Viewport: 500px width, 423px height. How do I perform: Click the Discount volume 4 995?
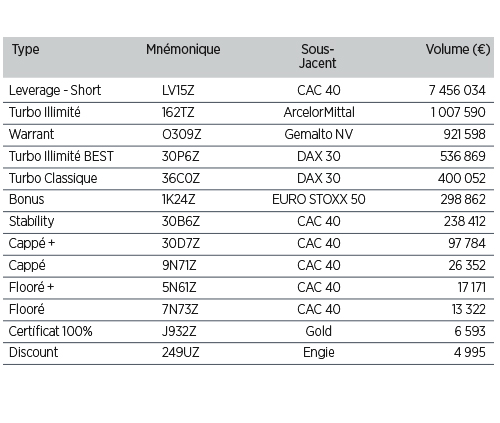(469, 352)
